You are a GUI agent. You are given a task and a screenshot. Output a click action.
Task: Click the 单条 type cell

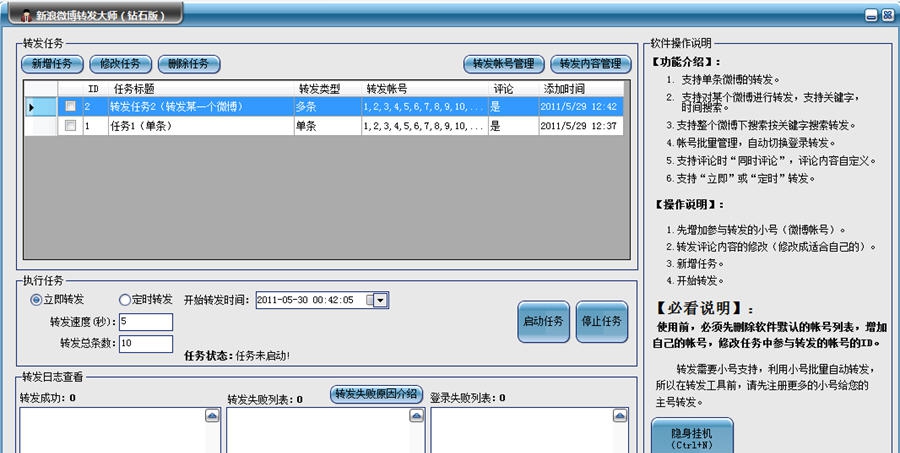click(x=328, y=126)
